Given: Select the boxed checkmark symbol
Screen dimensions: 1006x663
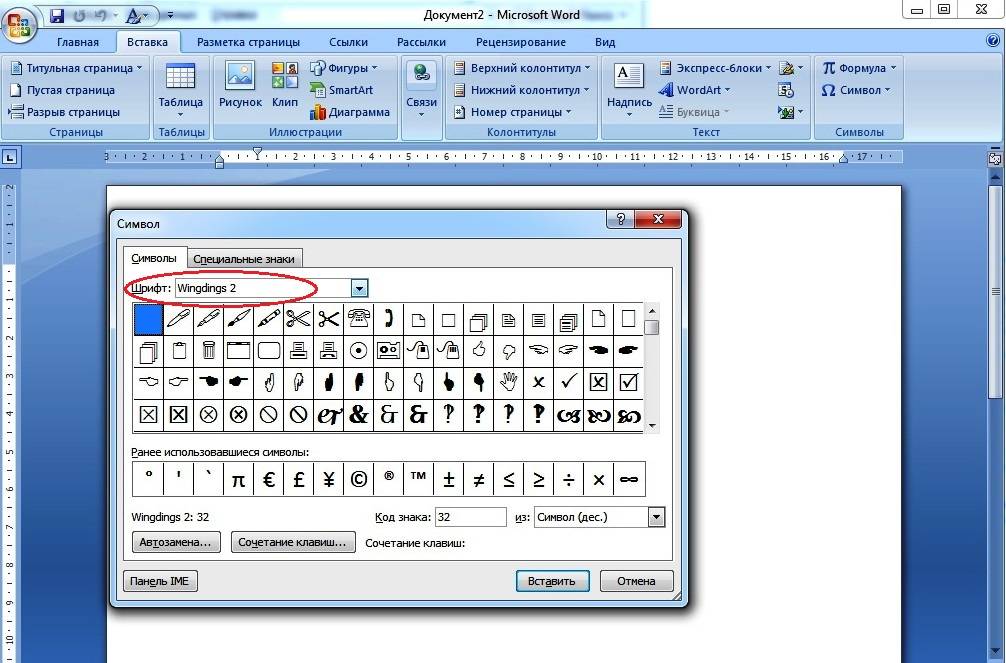Looking at the screenshot, I should pos(628,382).
